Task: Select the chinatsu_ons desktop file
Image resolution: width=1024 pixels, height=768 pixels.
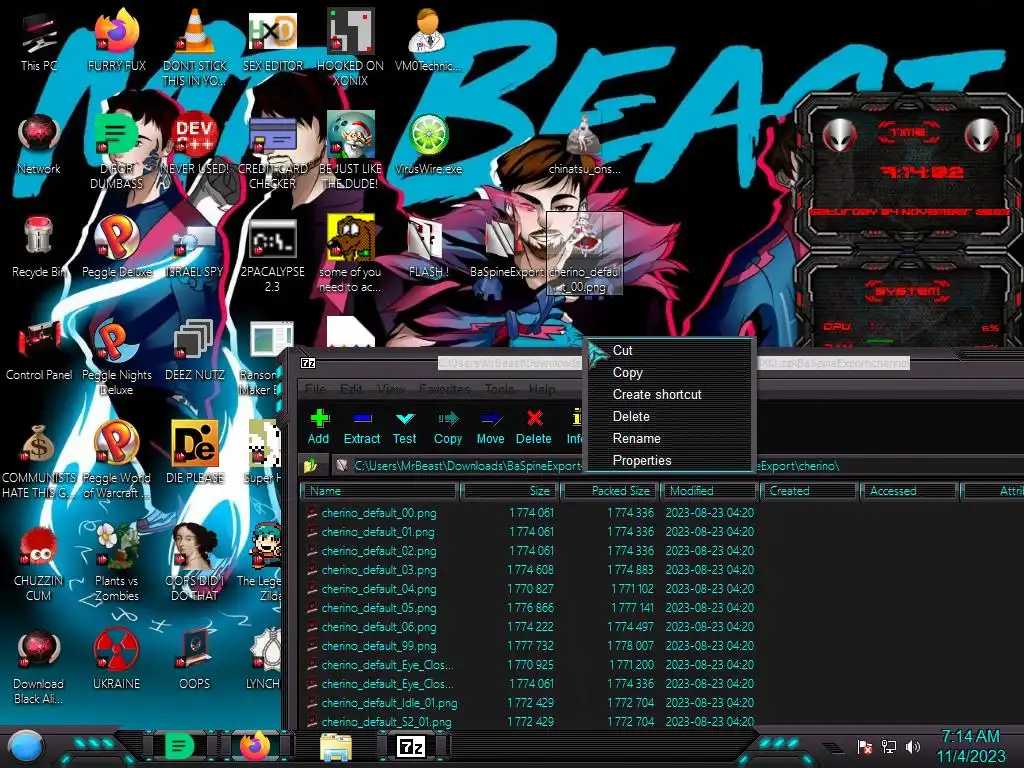Action: 584,145
